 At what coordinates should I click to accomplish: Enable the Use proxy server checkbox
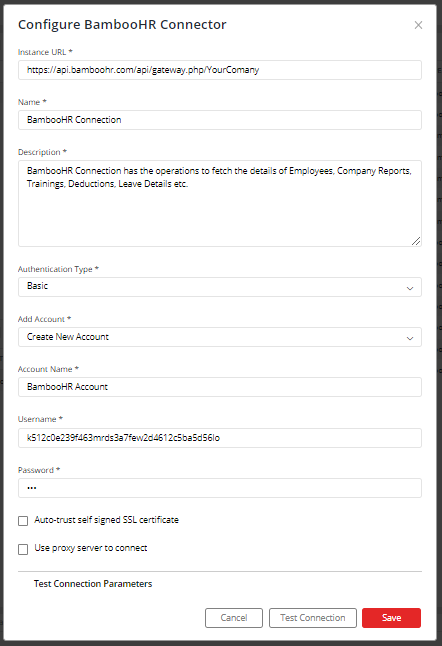pos(23,549)
